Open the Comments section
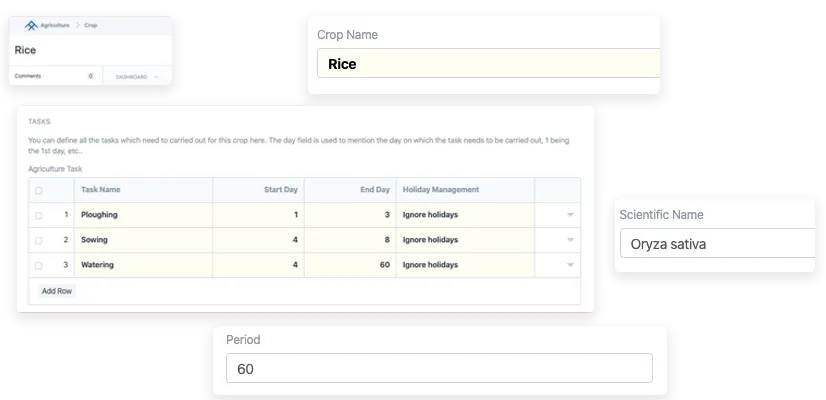This screenshot has height=400, width=826. 28,76
